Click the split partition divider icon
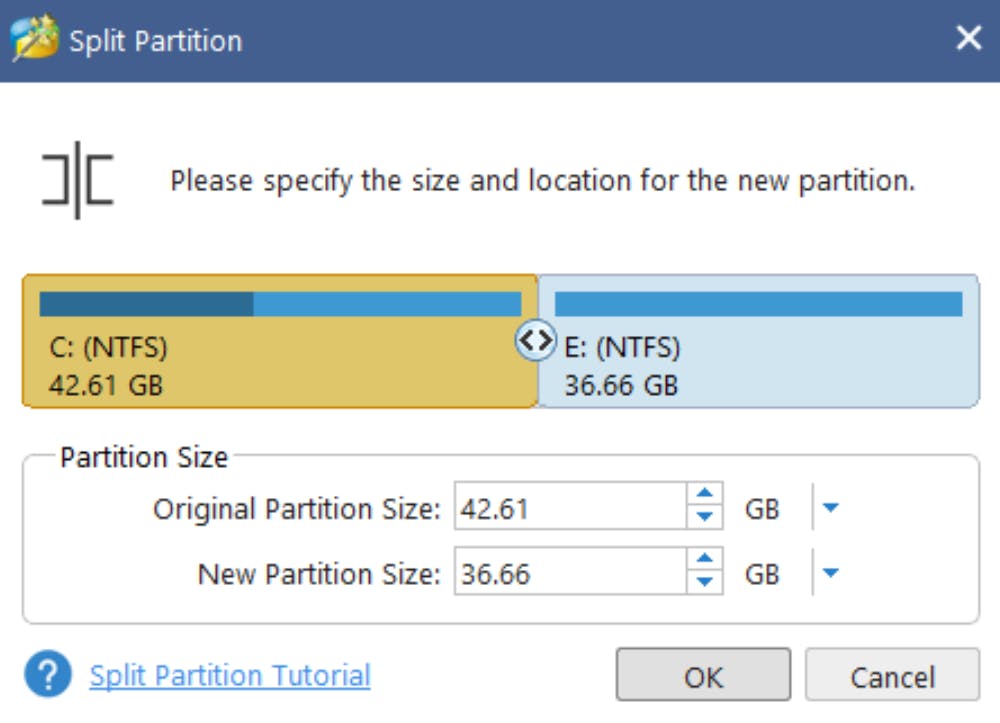Image resolution: width=1000 pixels, height=723 pixels. click(x=77, y=180)
